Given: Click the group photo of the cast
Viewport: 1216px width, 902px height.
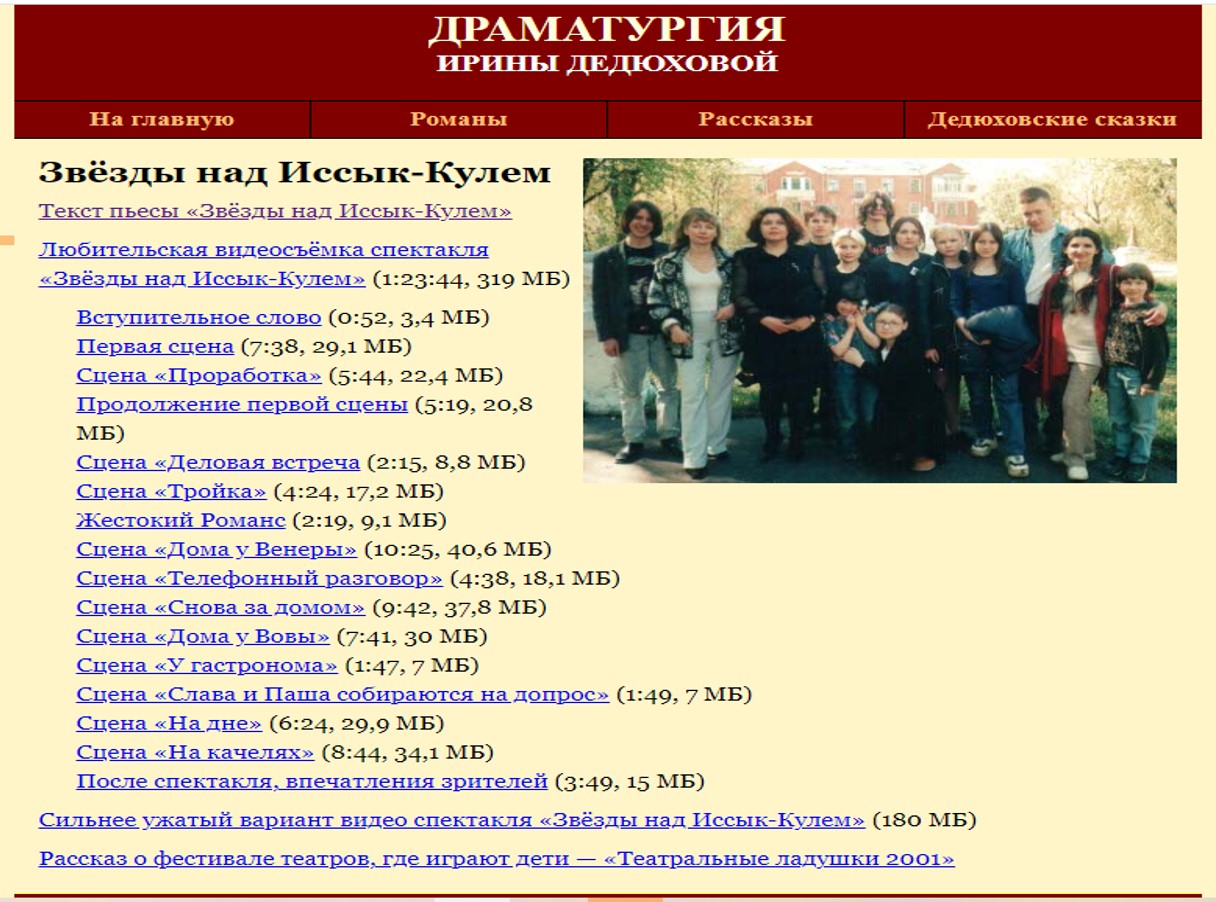Looking at the screenshot, I should click(x=879, y=320).
